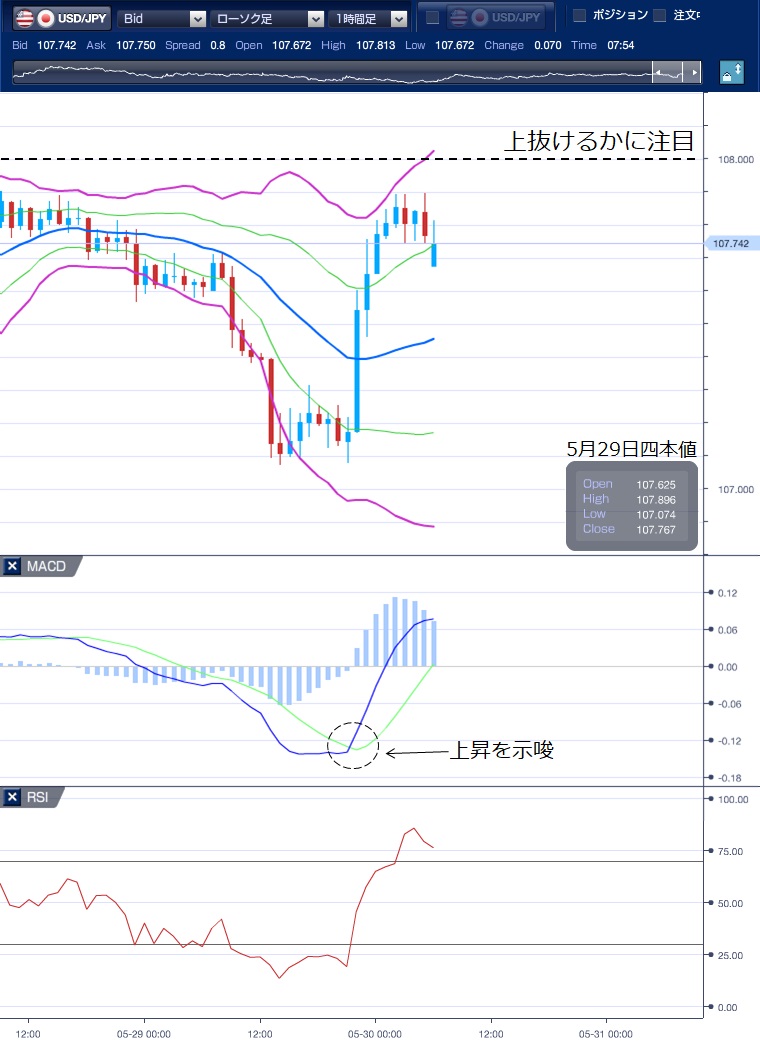Image resolution: width=760 pixels, height=1048 pixels.
Task: Expand the ローソク足 chart type dropdown
Action: click(x=268, y=18)
